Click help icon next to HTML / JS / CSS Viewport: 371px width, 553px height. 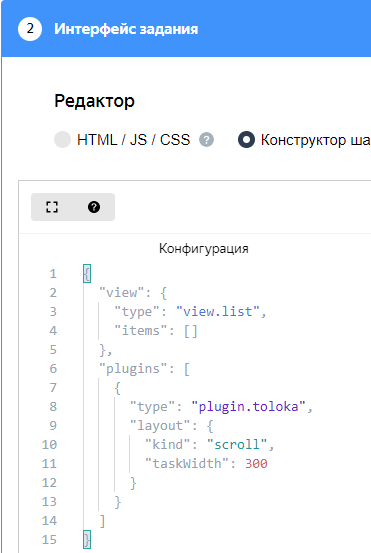pyautogui.click(x=206, y=140)
